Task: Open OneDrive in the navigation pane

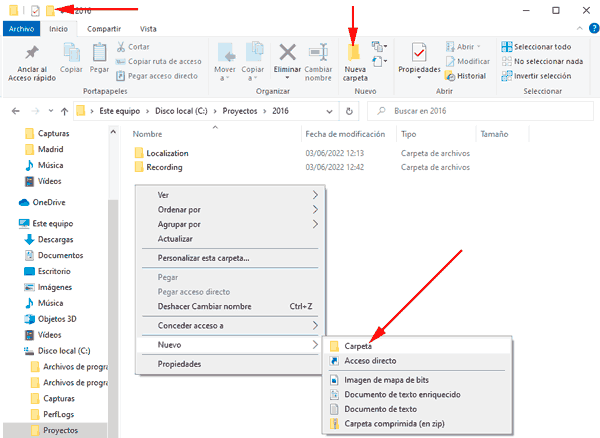Action: point(43,202)
